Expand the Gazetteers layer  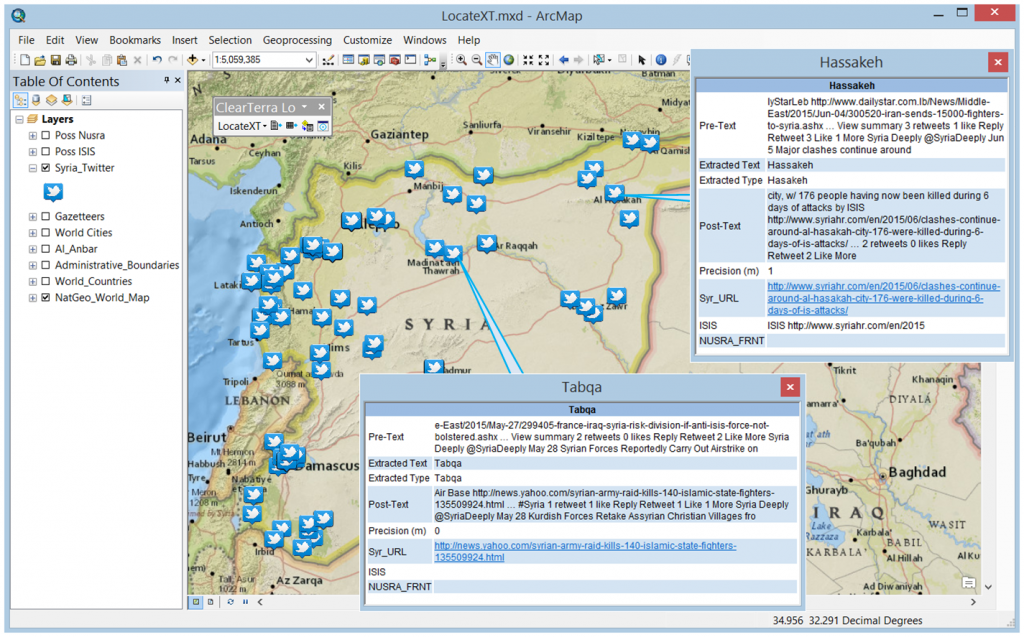tap(33, 216)
